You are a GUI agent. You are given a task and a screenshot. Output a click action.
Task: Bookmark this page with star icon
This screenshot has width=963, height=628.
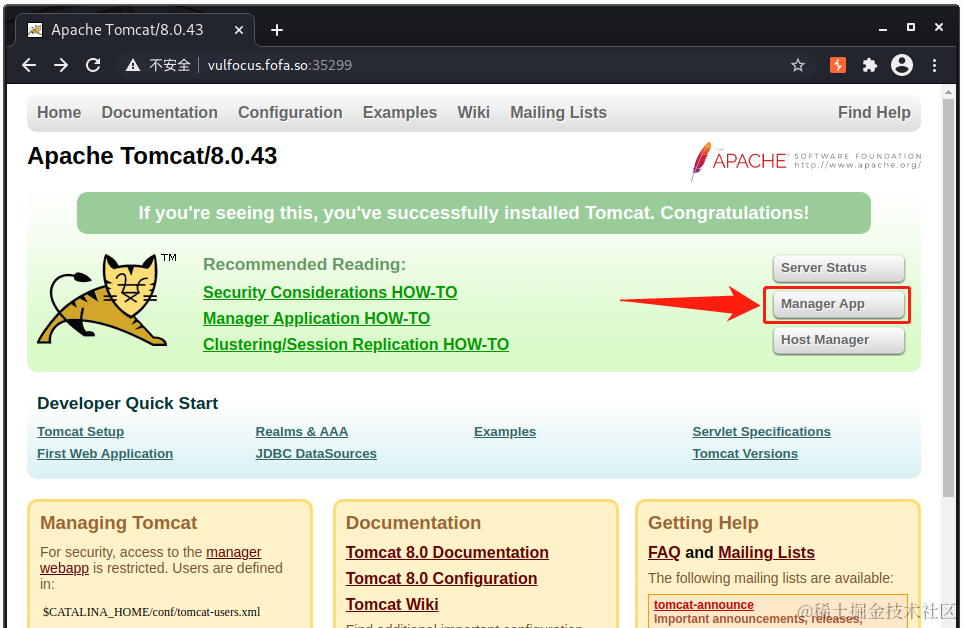[798, 65]
